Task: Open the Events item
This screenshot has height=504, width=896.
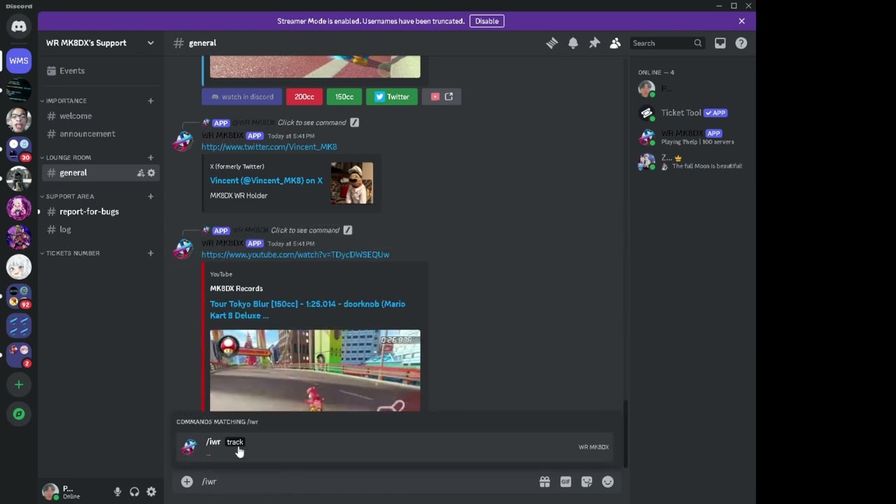Action: pos(100,71)
